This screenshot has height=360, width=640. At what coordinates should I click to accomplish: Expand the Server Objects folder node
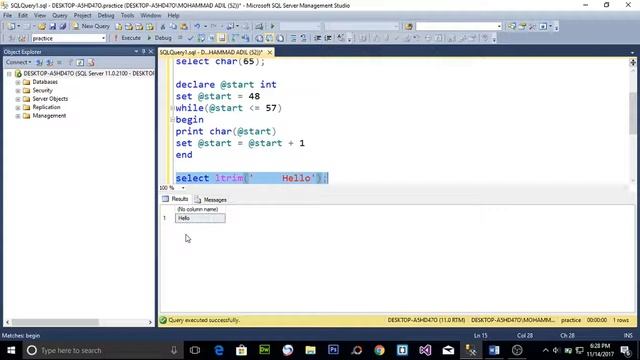pyautogui.click(x=18, y=99)
